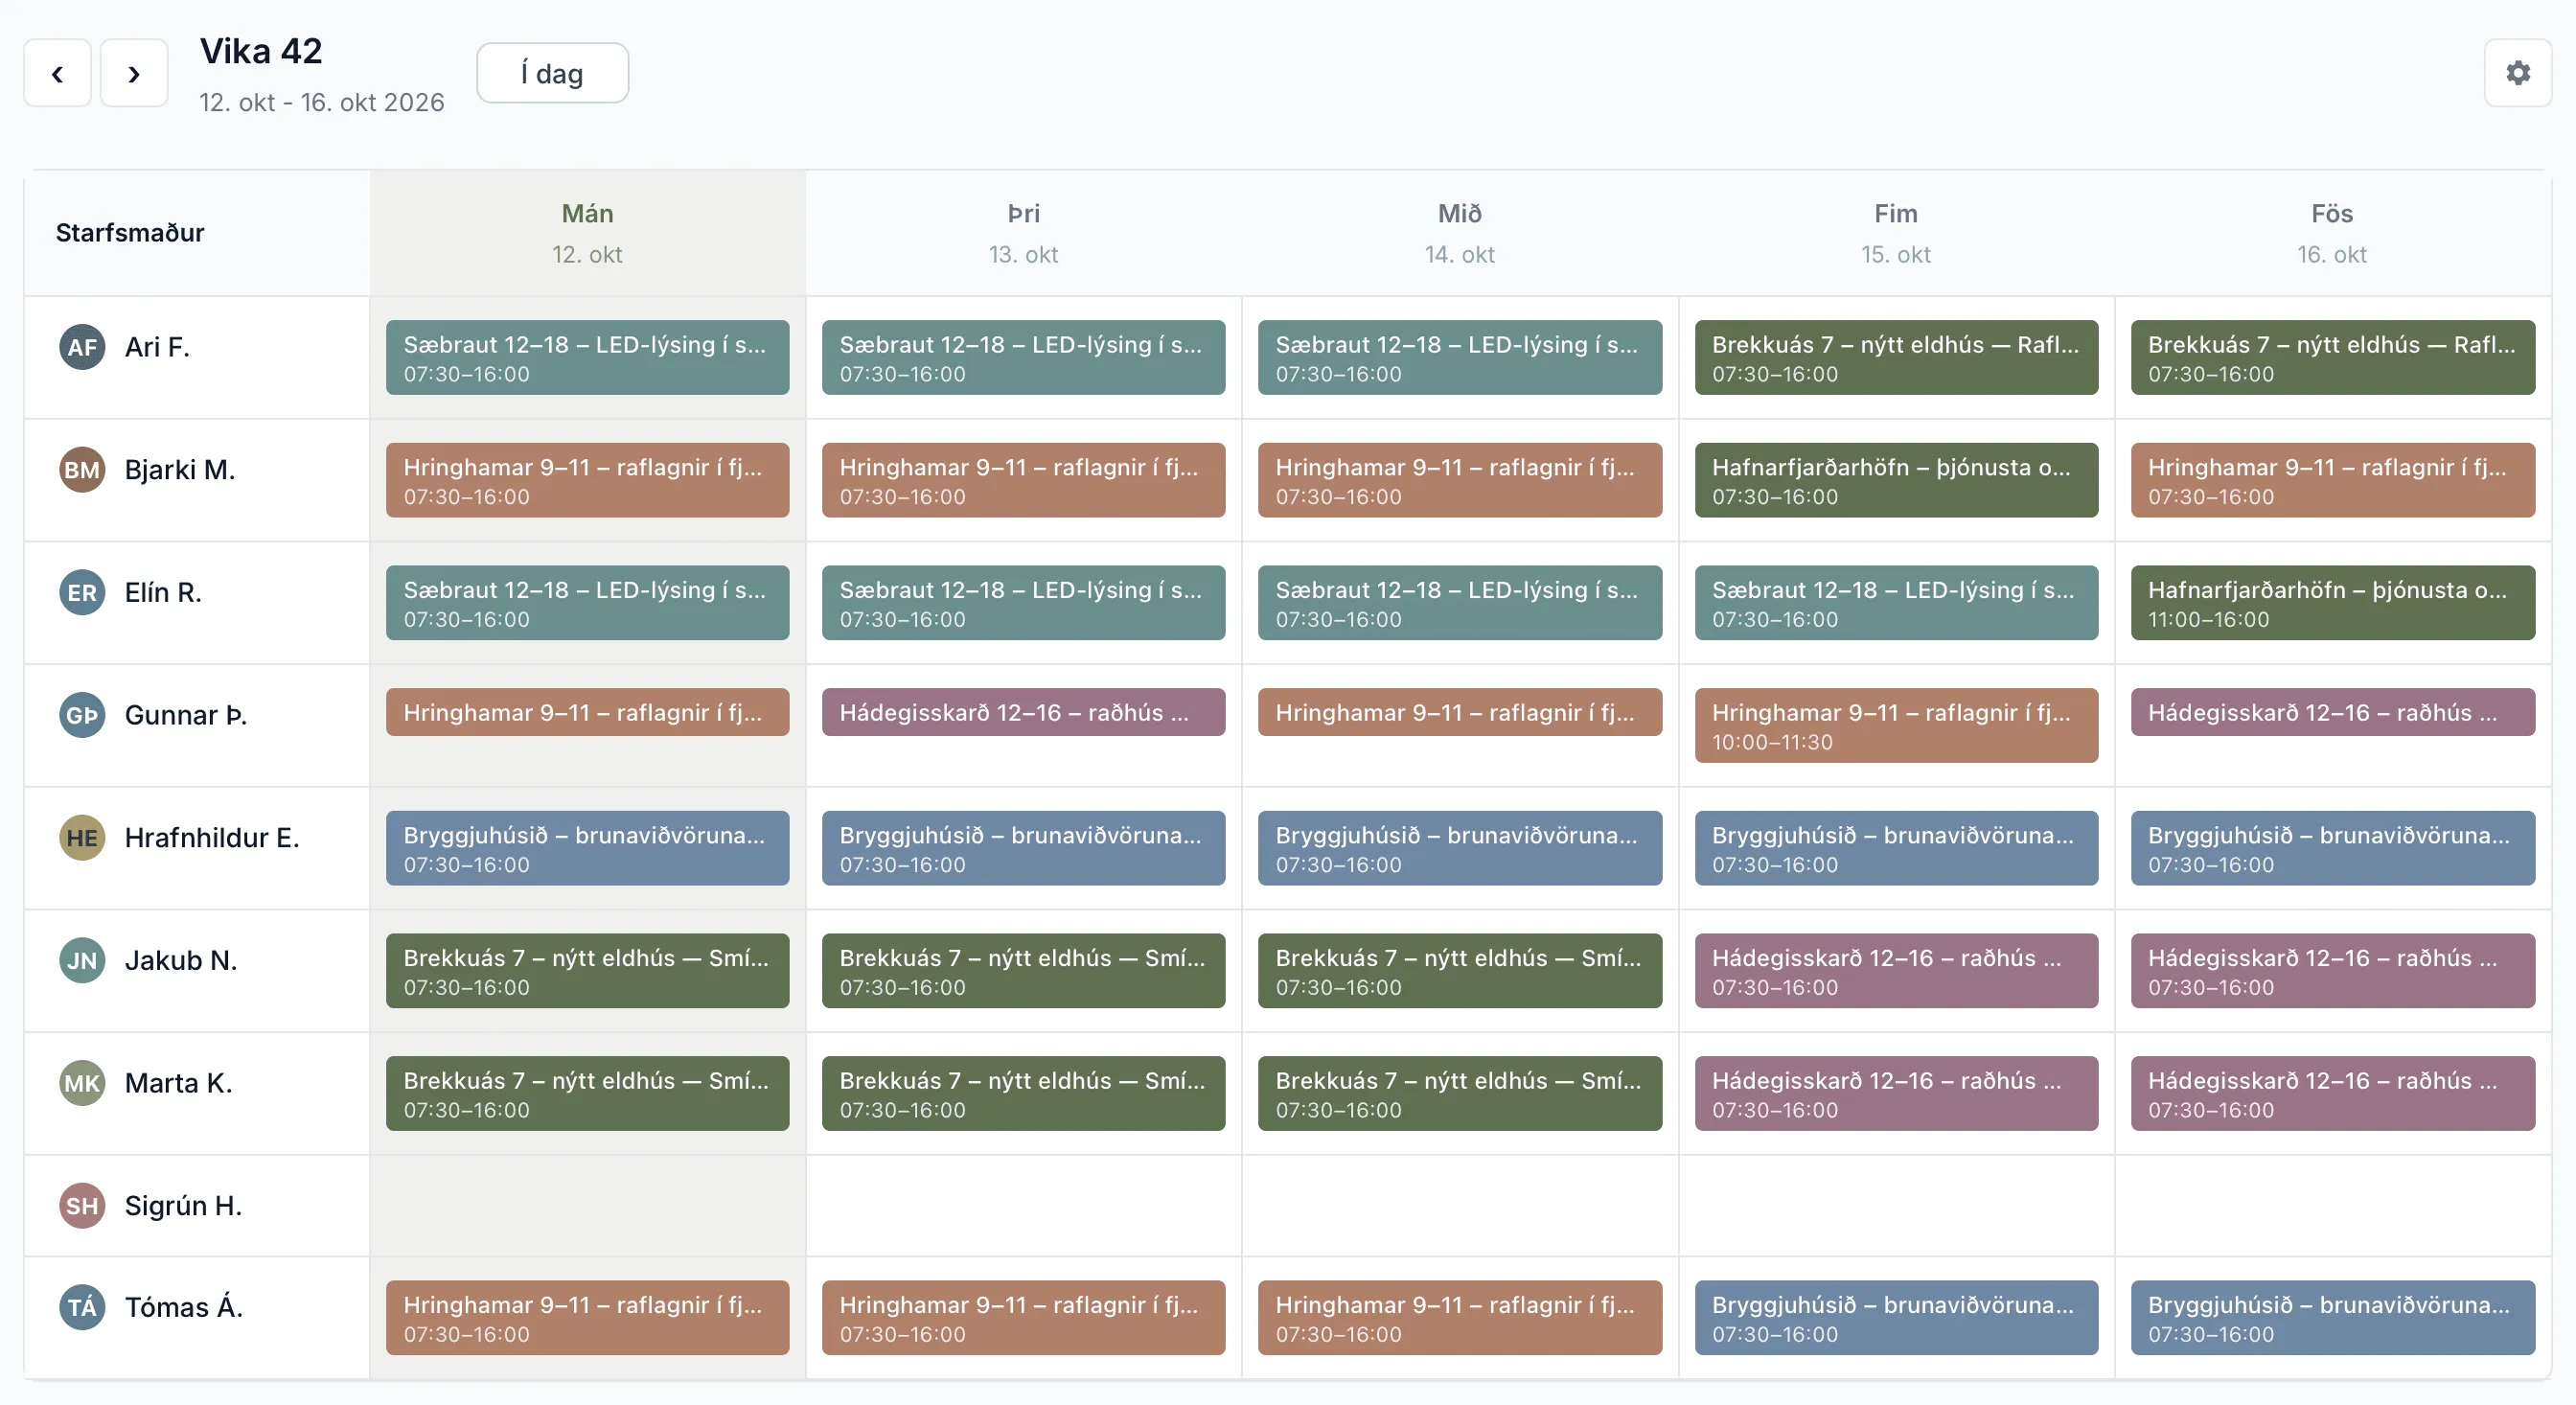Open Elín R.'s Friday 11:00–16:00 shift
This screenshot has width=2576, height=1405.
click(x=2332, y=603)
